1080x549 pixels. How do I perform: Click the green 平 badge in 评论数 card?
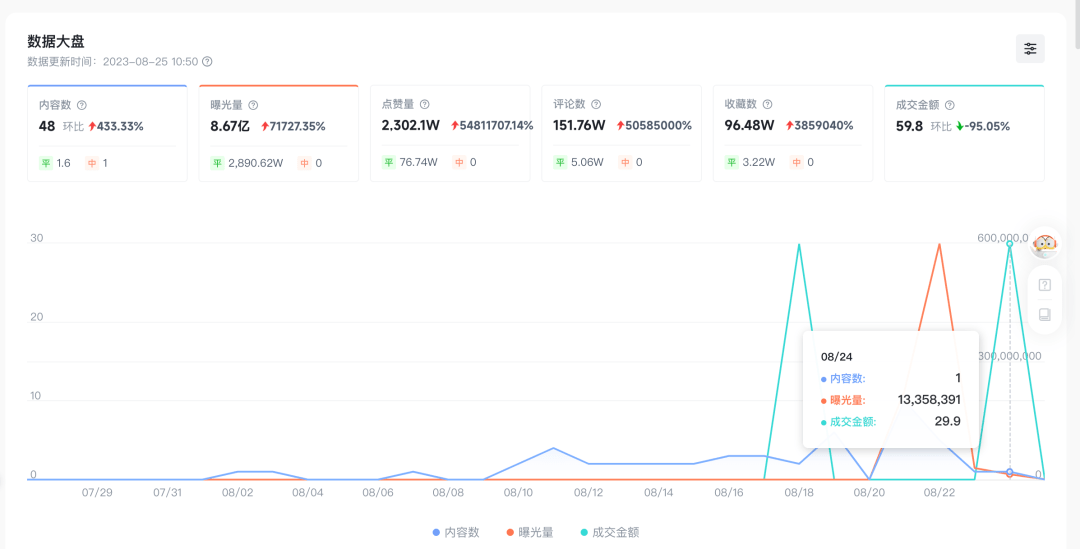(560, 163)
